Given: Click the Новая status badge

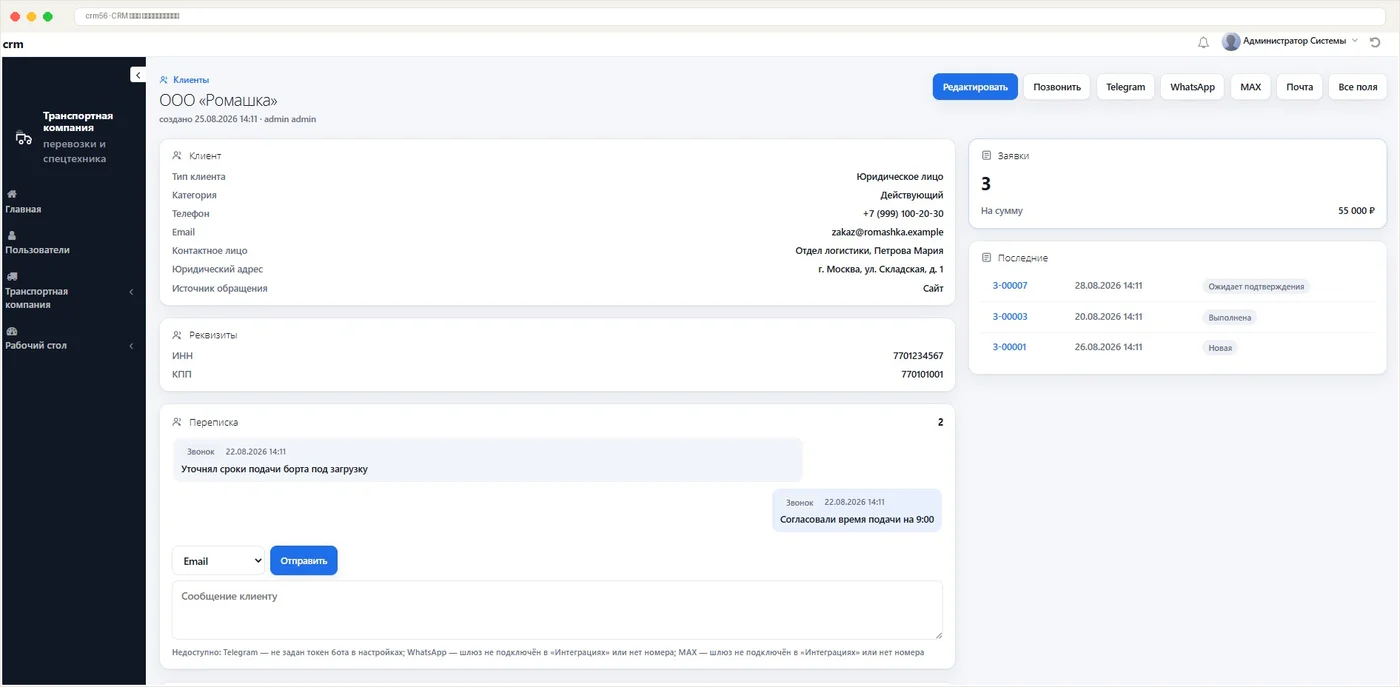Looking at the screenshot, I should coord(1220,348).
